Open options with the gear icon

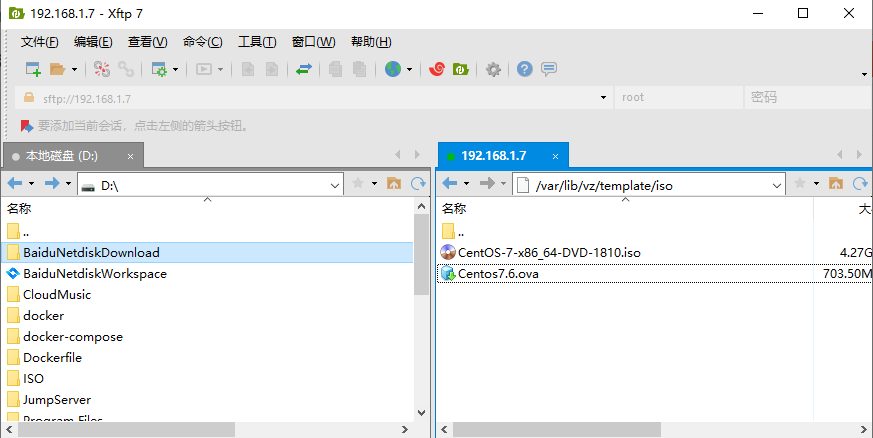pyautogui.click(x=493, y=70)
